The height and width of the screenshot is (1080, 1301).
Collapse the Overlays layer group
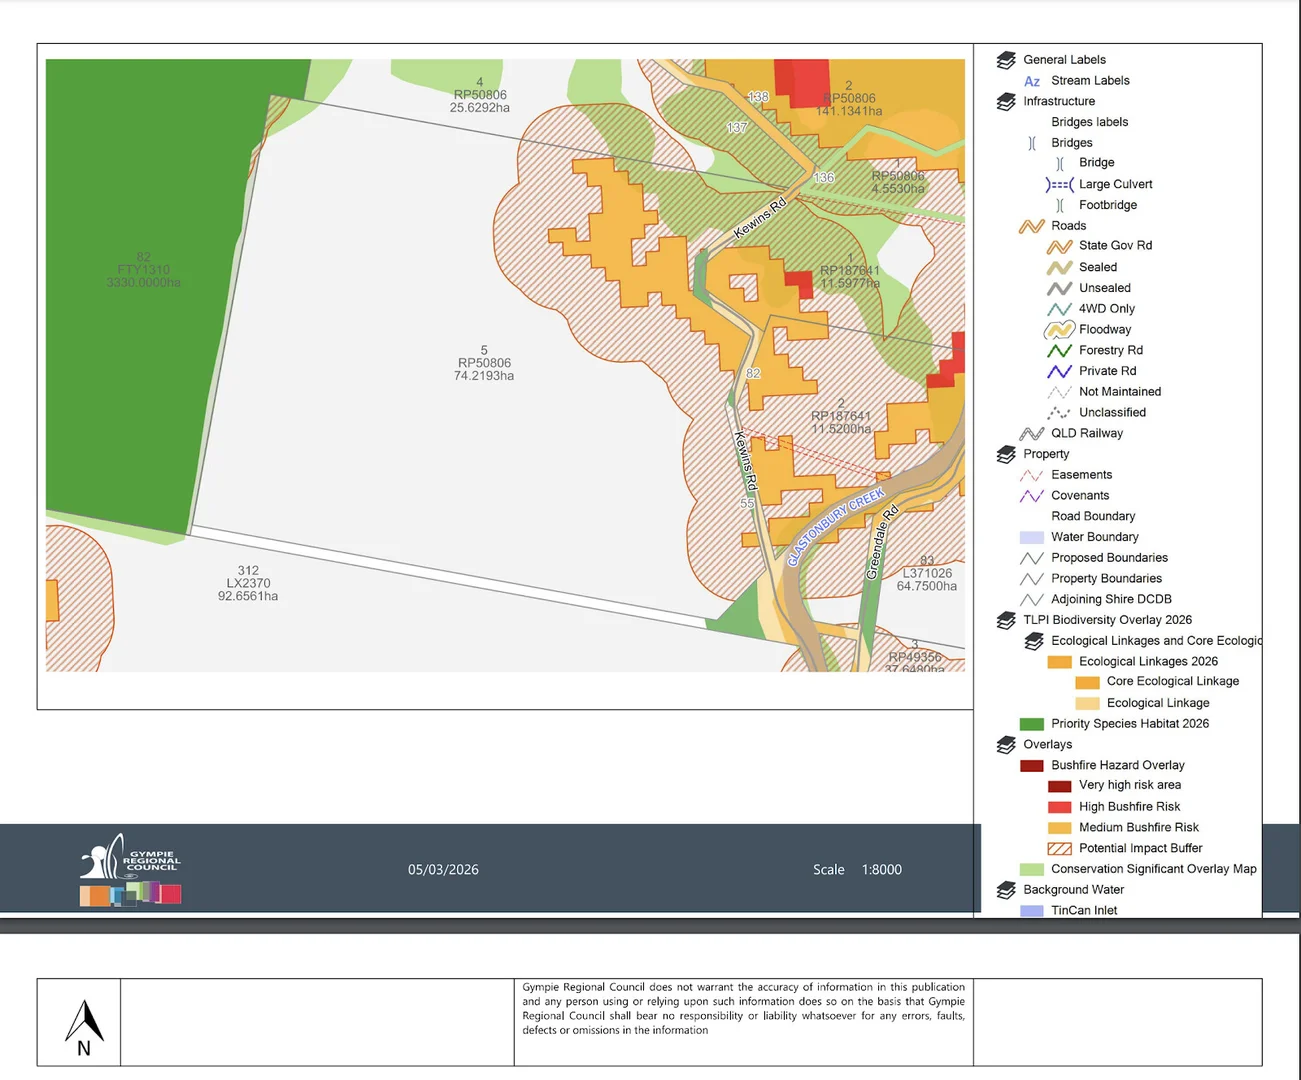(1006, 745)
